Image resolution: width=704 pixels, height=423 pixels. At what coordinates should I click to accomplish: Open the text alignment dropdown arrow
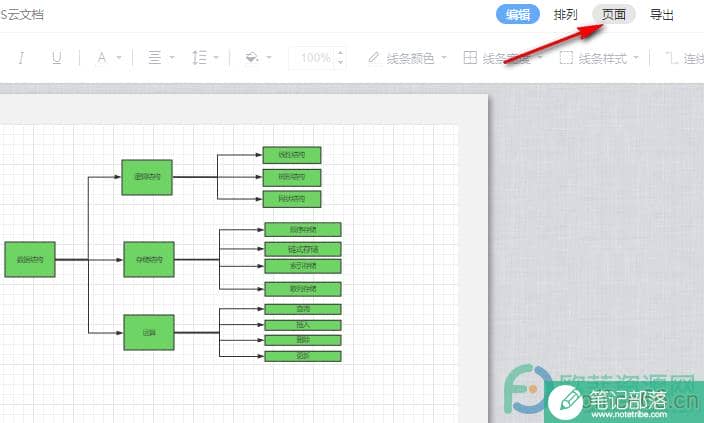pyautogui.click(x=172, y=57)
